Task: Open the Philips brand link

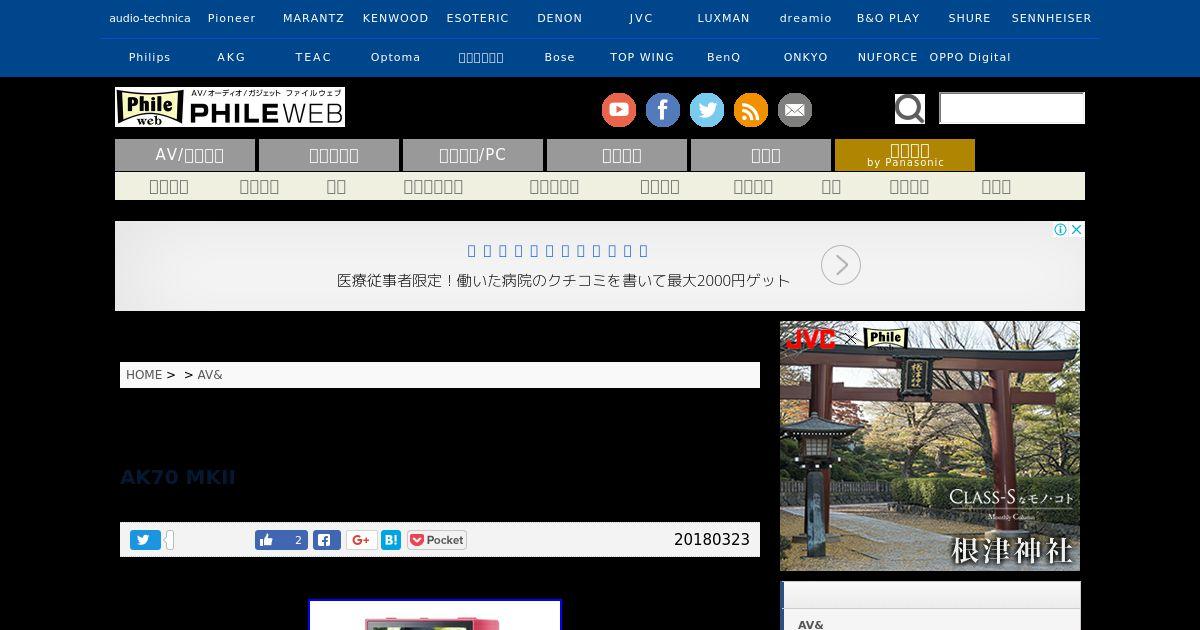Action: (150, 57)
